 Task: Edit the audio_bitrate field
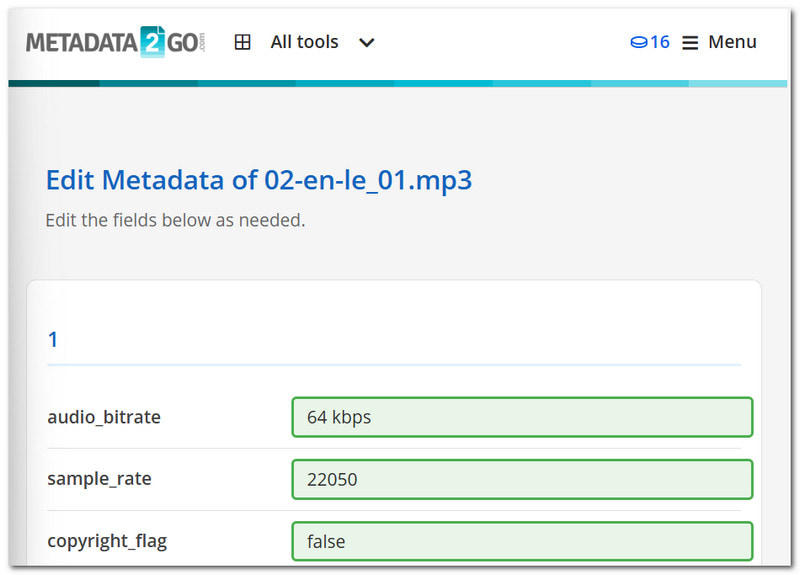(x=522, y=417)
